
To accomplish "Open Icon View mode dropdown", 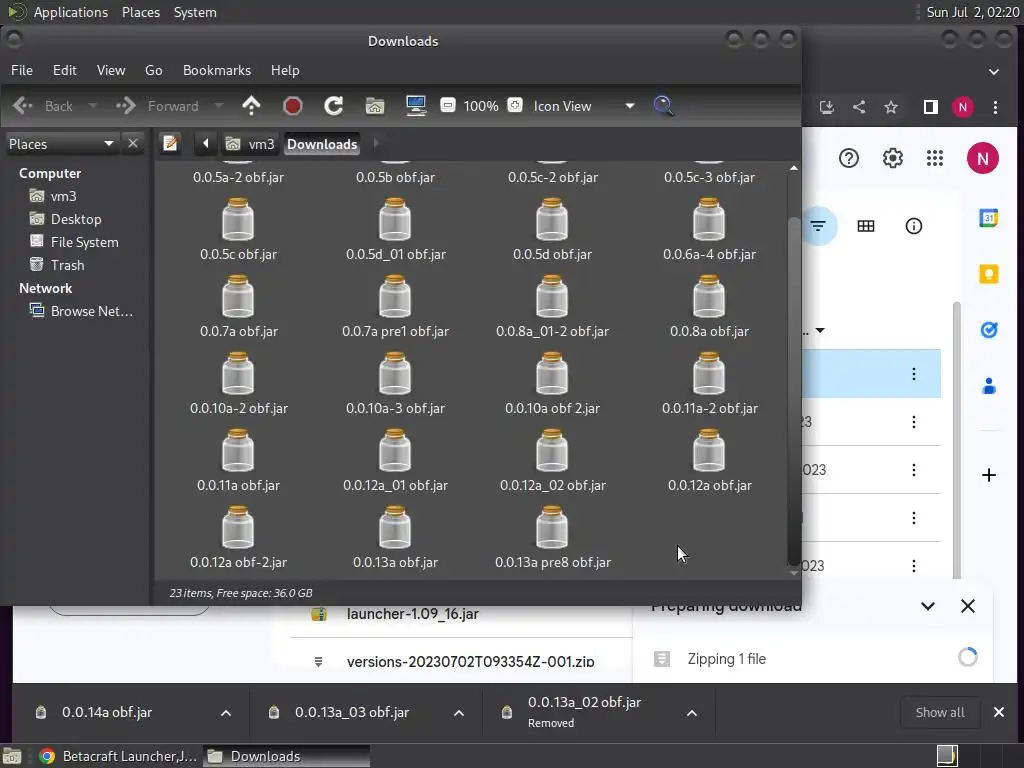I will 584,106.
